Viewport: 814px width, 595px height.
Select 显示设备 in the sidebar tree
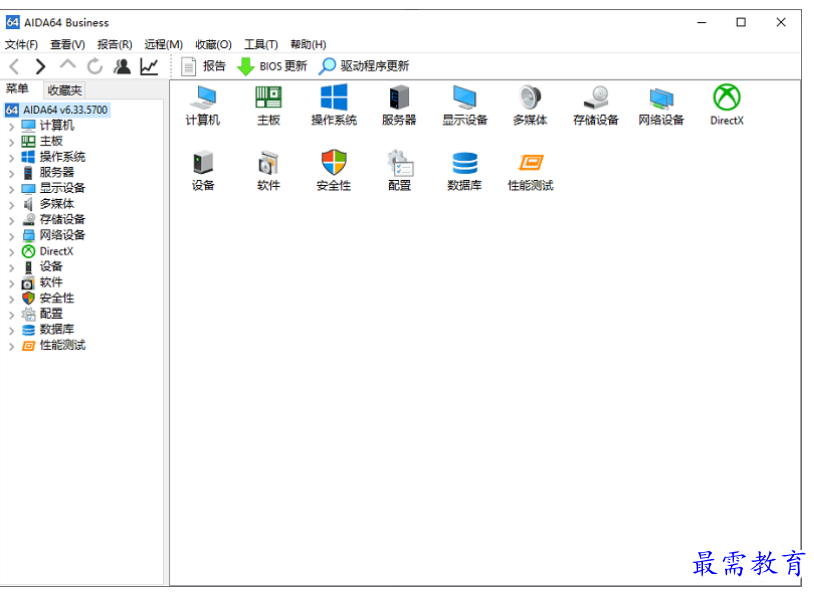(62, 188)
